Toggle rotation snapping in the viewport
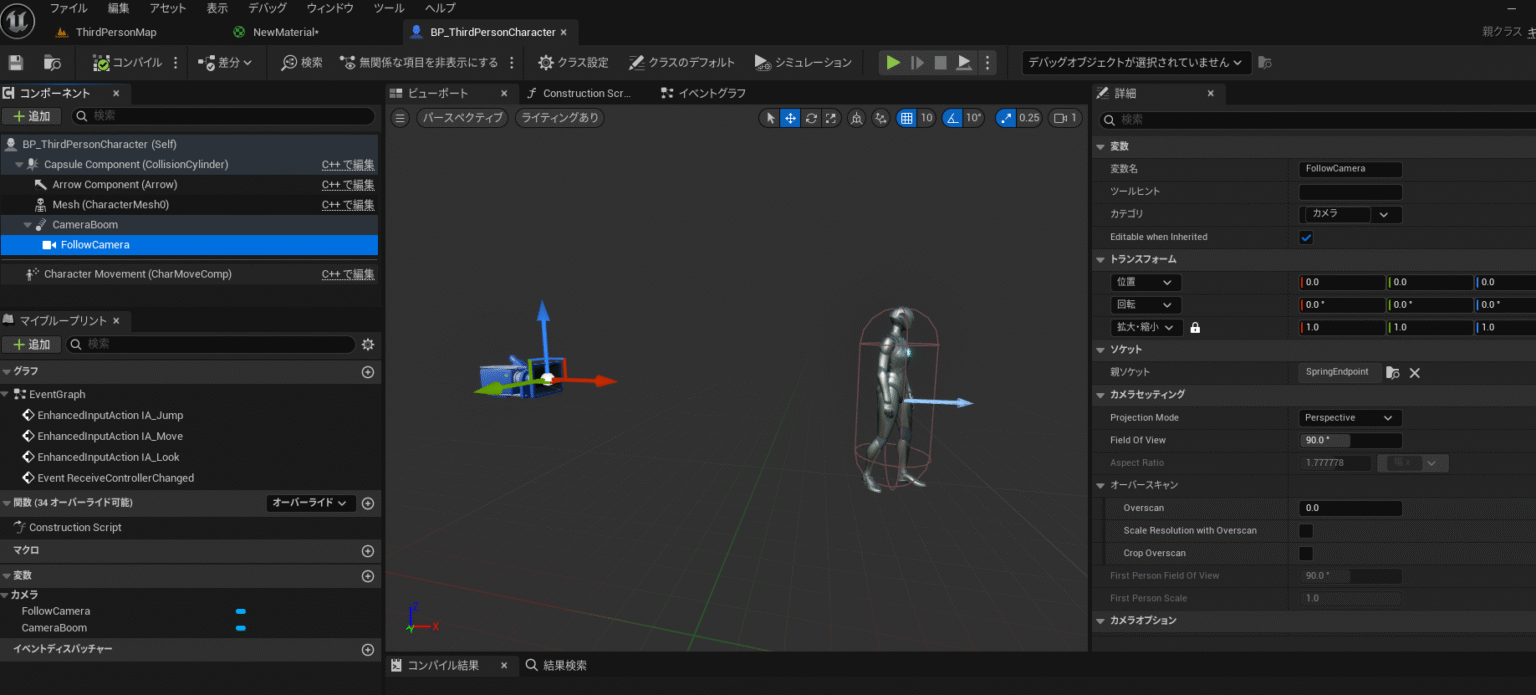 click(x=952, y=118)
